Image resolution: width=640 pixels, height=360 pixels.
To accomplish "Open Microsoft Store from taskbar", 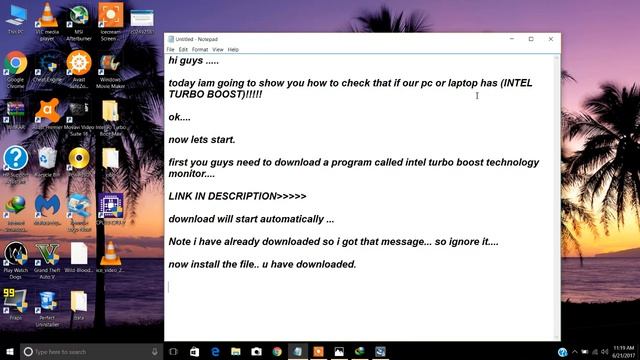I will tap(194, 351).
